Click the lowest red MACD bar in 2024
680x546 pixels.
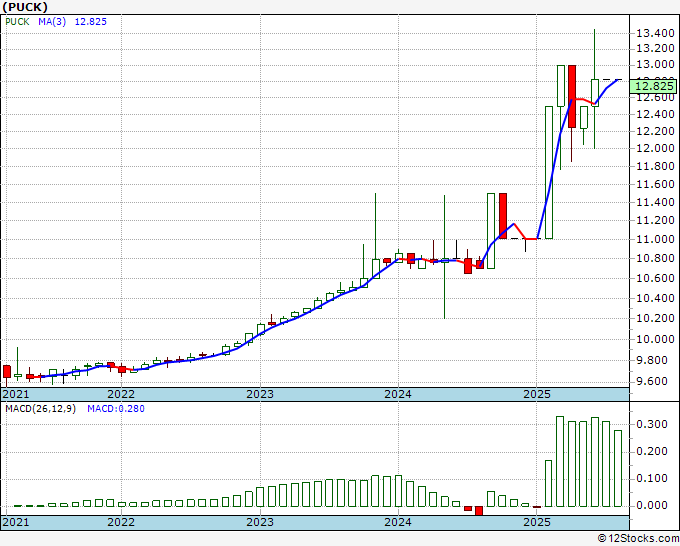[479, 510]
